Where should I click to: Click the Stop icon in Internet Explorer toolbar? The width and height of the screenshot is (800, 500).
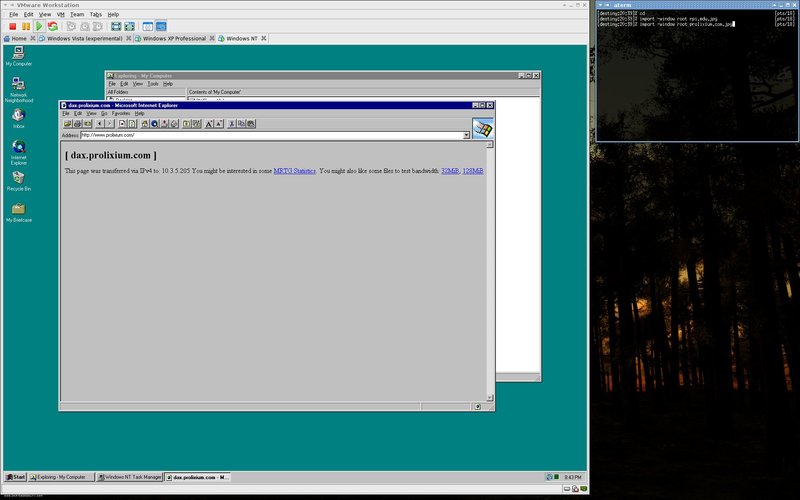tap(122, 124)
